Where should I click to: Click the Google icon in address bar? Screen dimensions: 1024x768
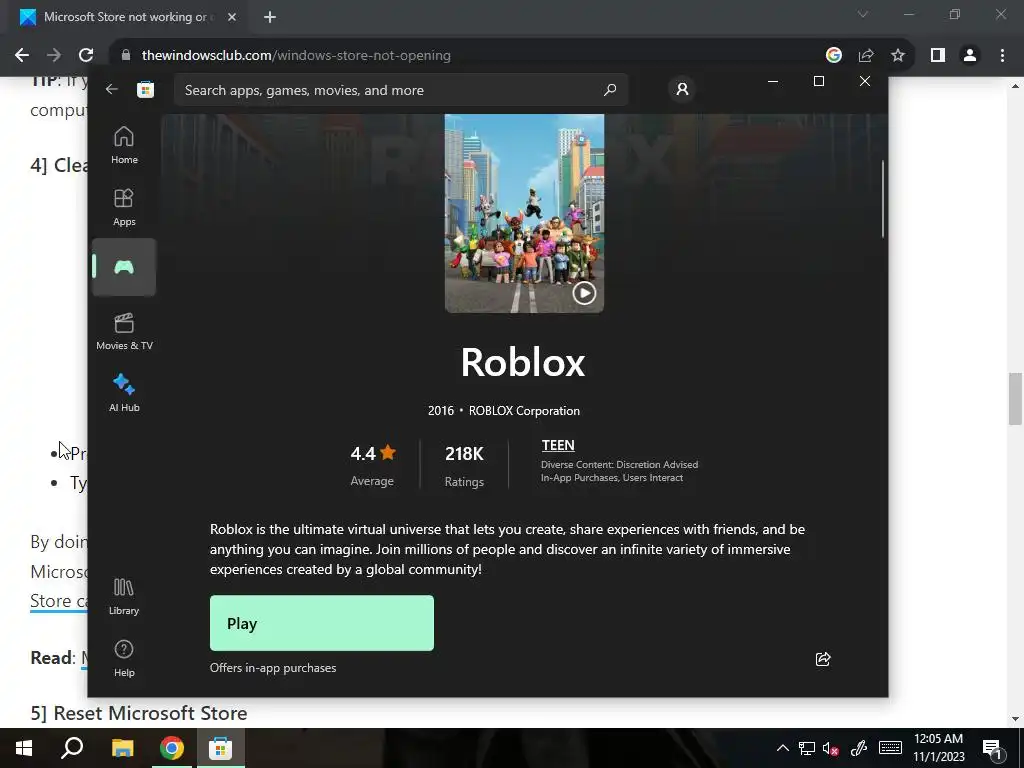833,56
